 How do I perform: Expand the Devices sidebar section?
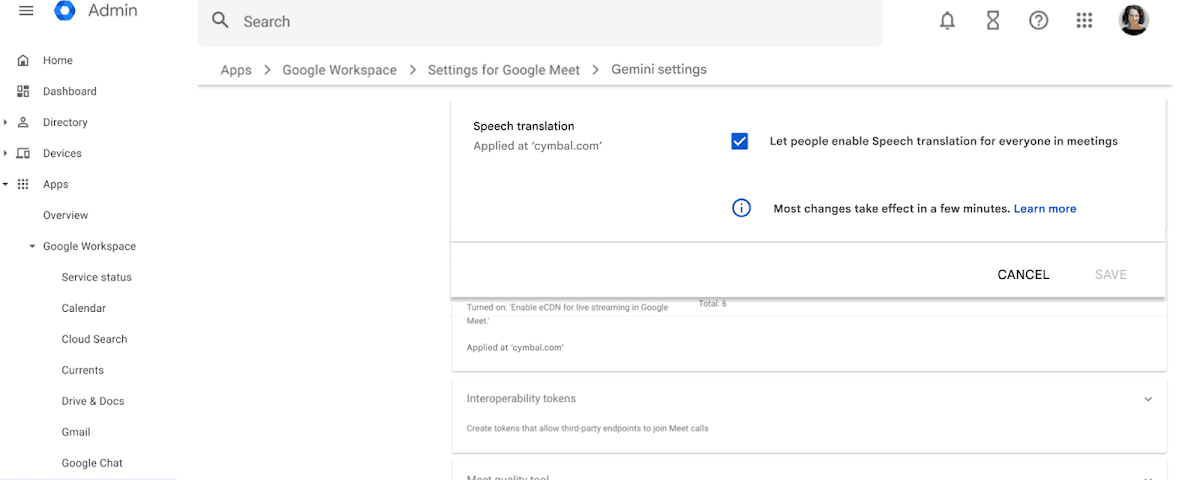(6, 153)
